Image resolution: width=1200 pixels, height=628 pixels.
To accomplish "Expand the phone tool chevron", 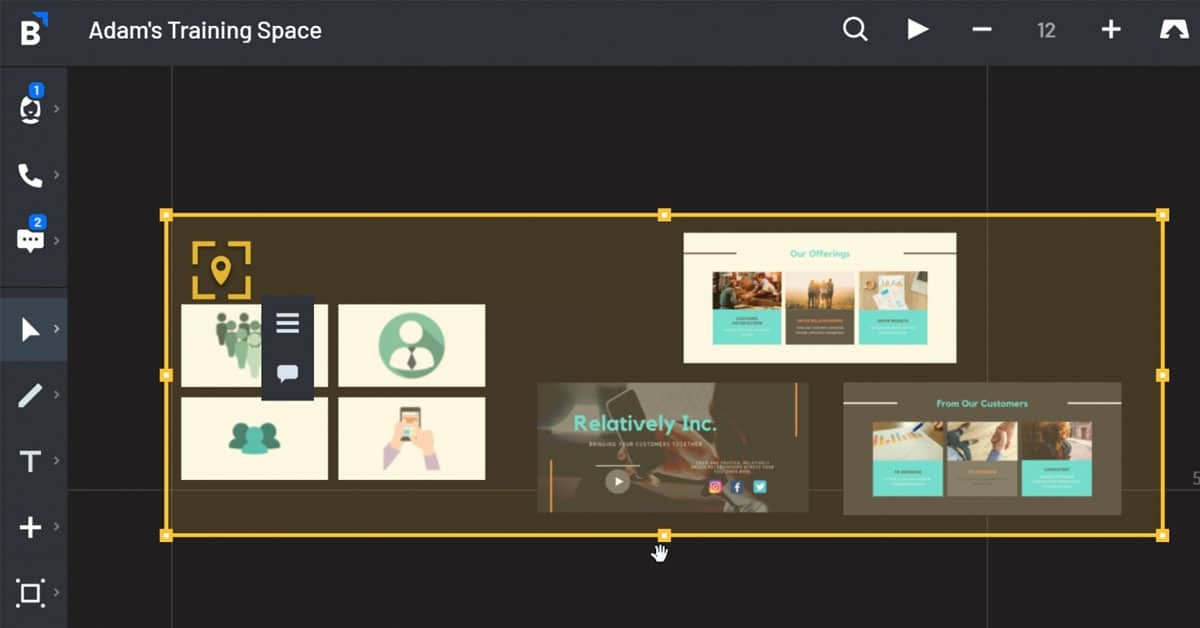I will click(57, 175).
